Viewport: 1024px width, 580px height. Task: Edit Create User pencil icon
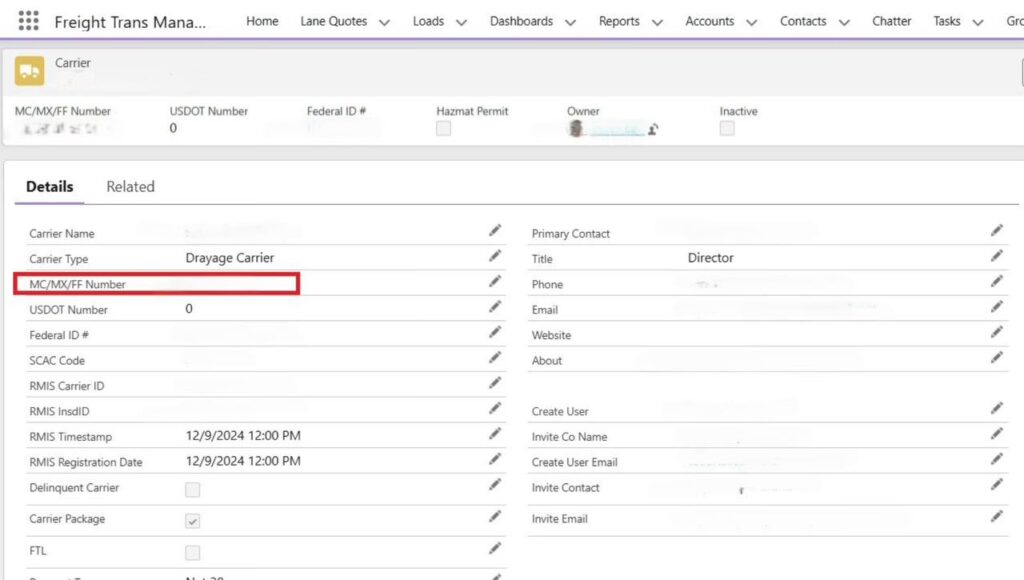[997, 409]
